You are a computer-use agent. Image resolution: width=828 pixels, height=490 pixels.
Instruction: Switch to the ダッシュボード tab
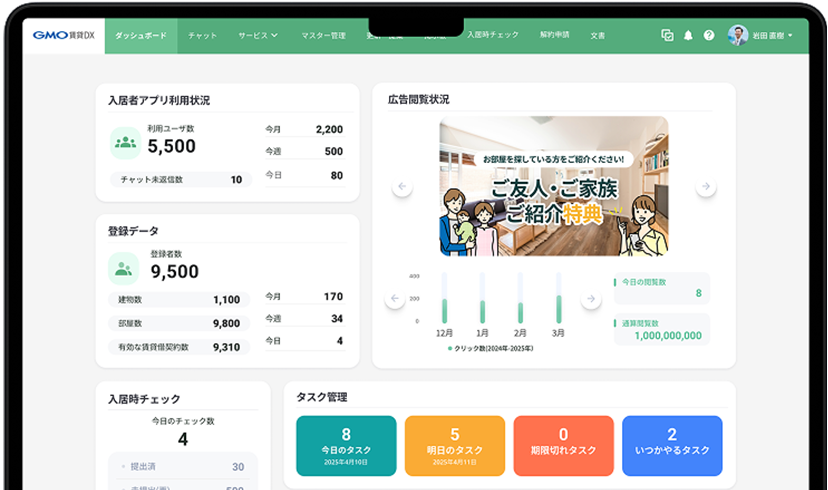coord(141,35)
